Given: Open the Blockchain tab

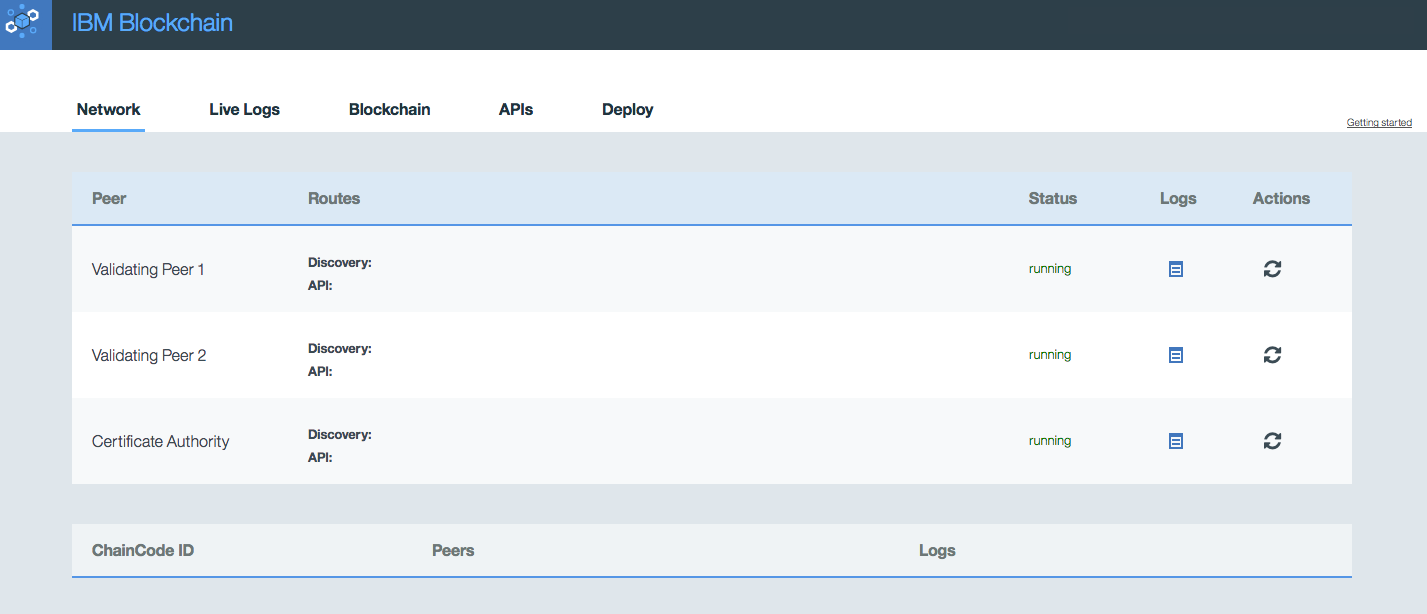Looking at the screenshot, I should (389, 110).
